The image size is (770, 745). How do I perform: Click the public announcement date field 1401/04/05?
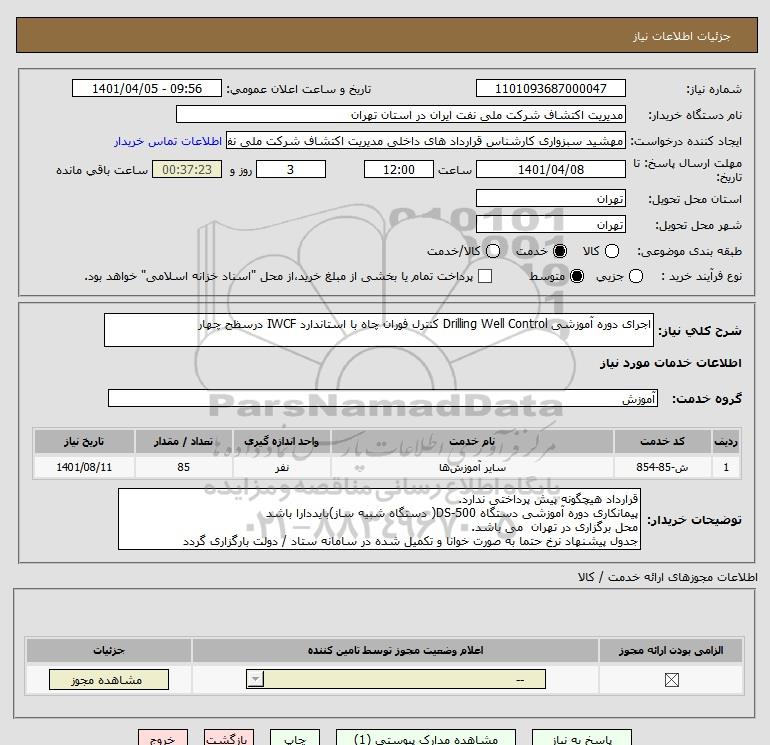[147, 88]
